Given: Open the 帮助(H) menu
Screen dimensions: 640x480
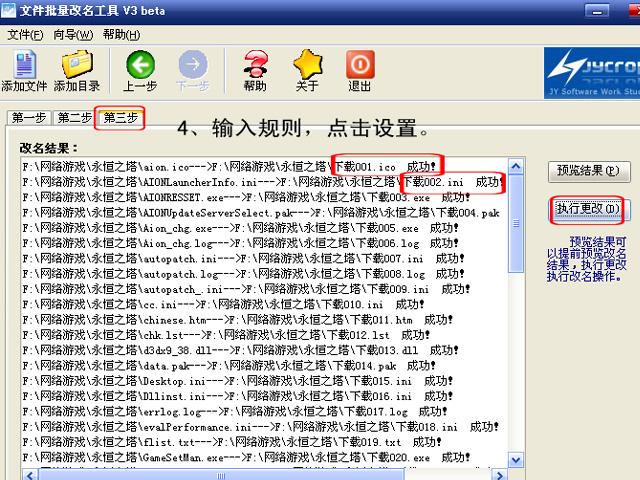Looking at the screenshot, I should coord(122,35).
